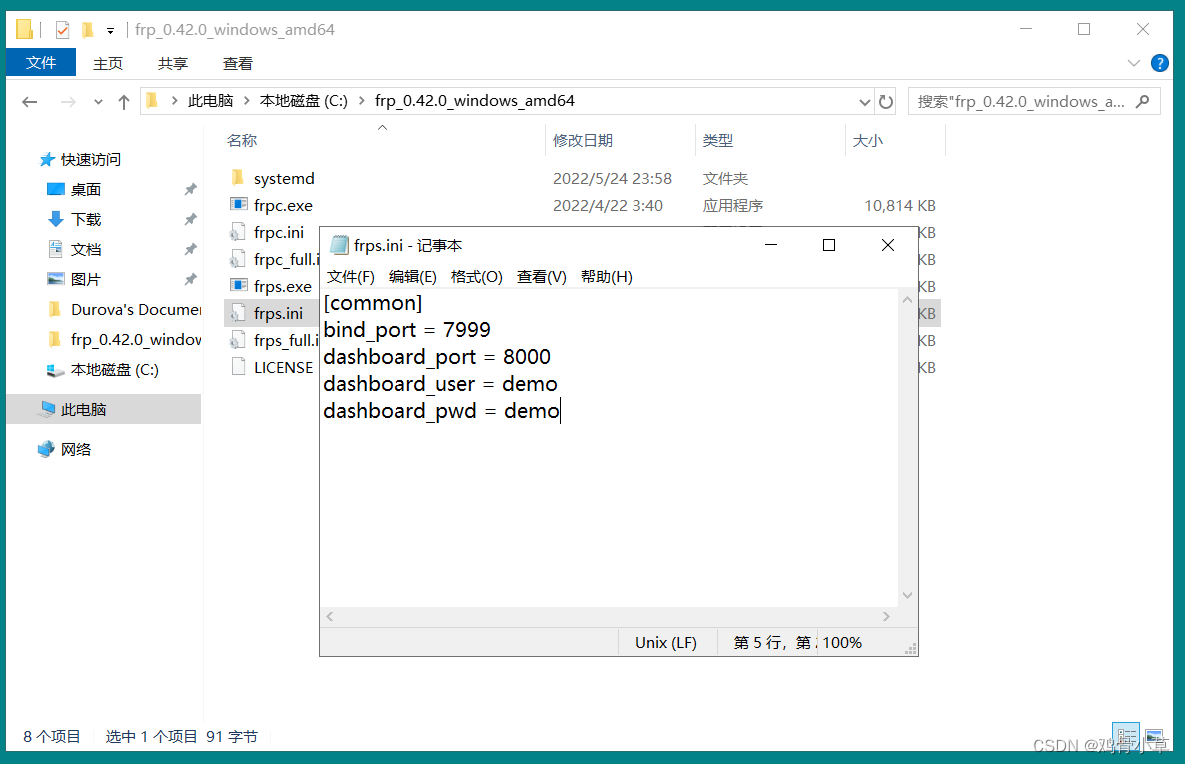Open the 文件 ribbon tab in Explorer
This screenshot has height=764, width=1185.
(x=41, y=63)
